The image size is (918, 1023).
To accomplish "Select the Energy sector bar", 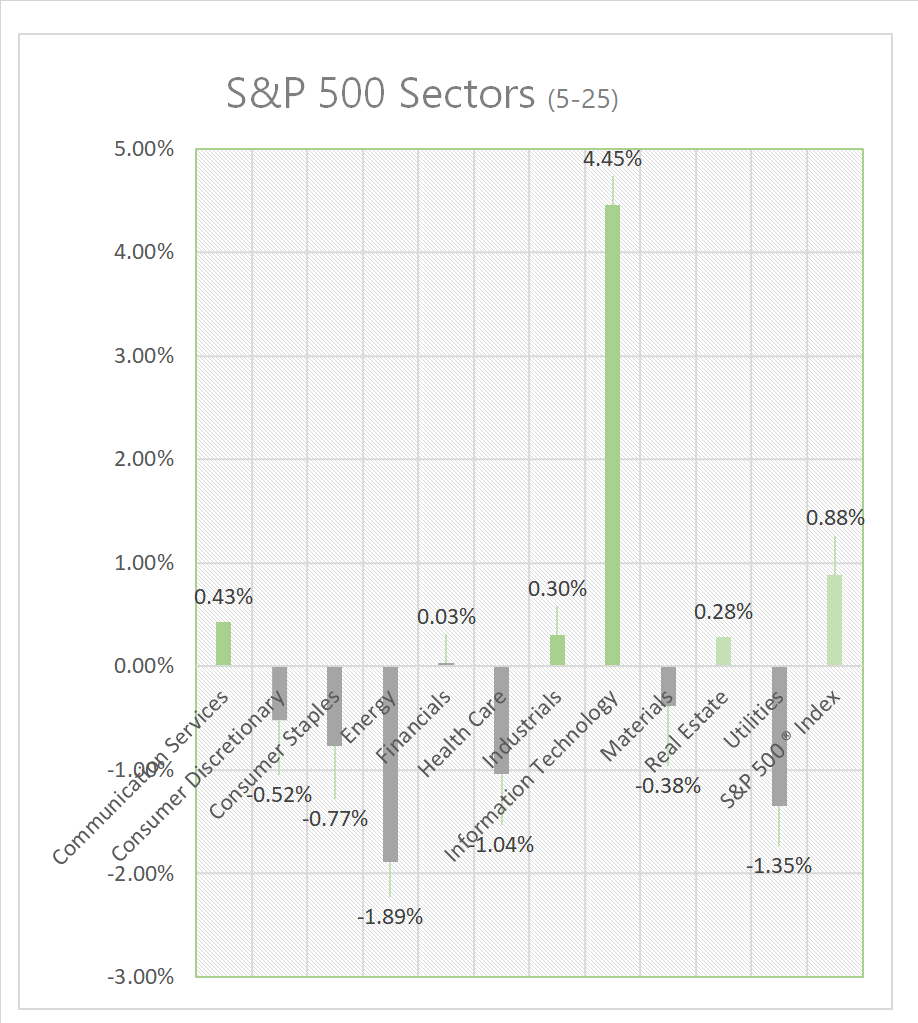I will coord(390,763).
